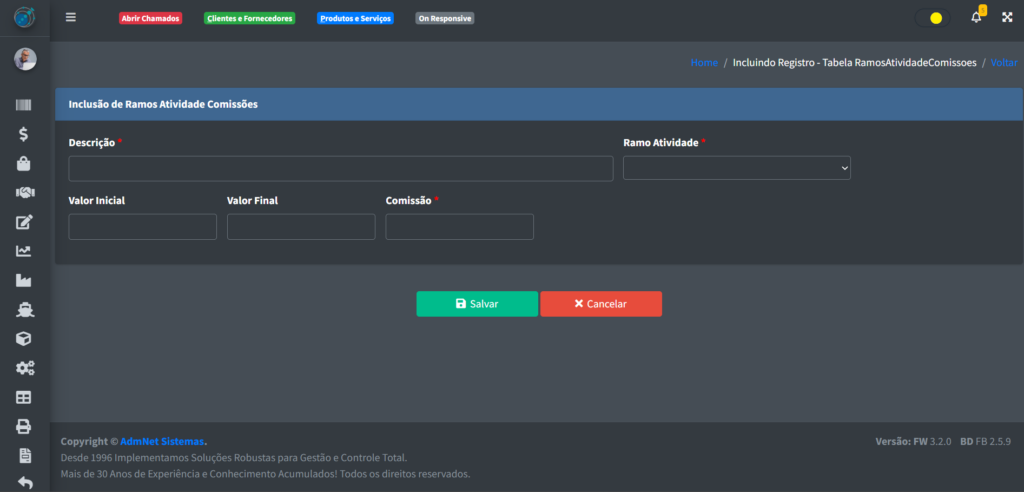The image size is (1024, 492).
Task: Open Clientes e Fornecedores shortcut
Action: point(249,18)
